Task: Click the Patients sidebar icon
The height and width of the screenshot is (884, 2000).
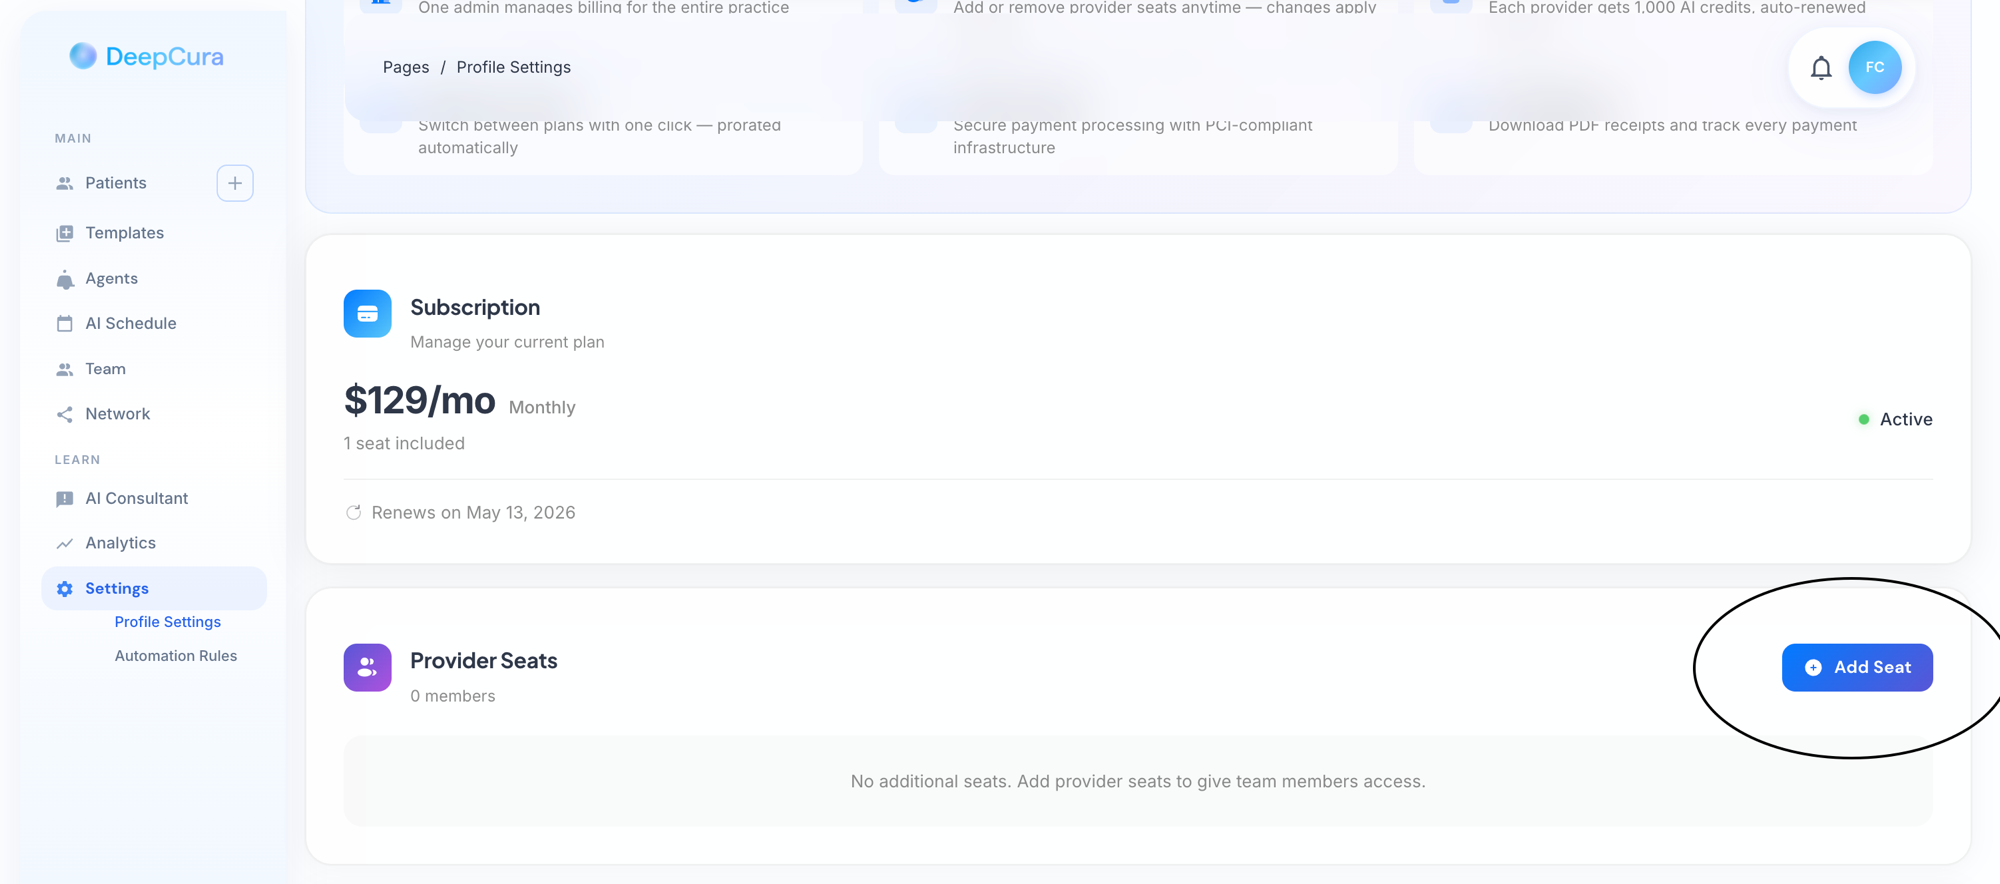Action: pyautogui.click(x=65, y=183)
